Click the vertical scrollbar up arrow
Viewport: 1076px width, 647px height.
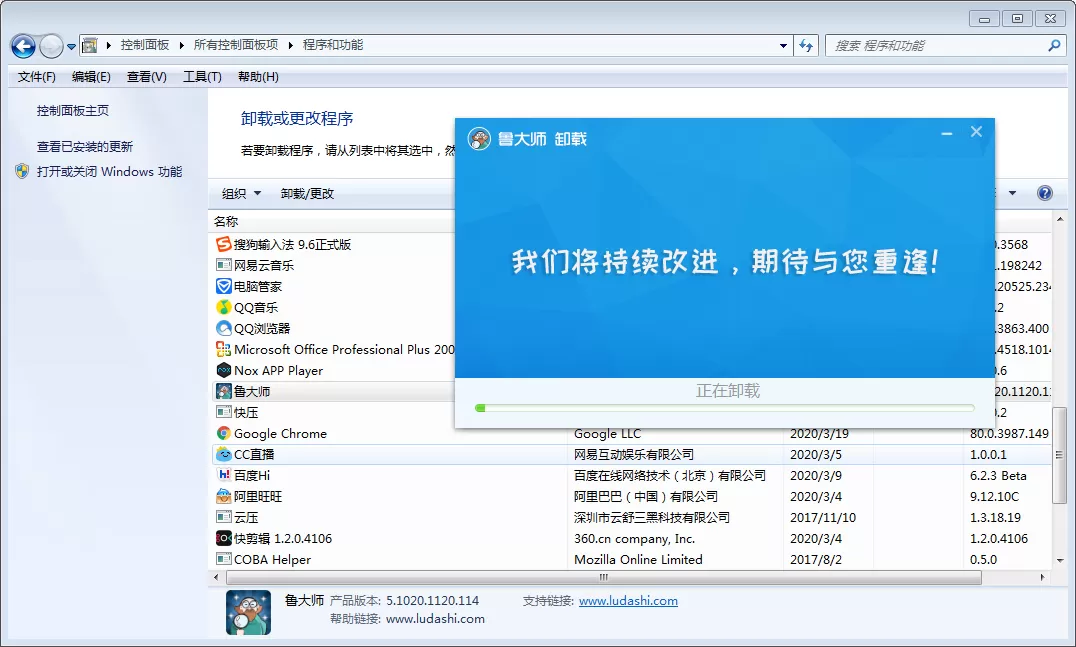[1060, 220]
